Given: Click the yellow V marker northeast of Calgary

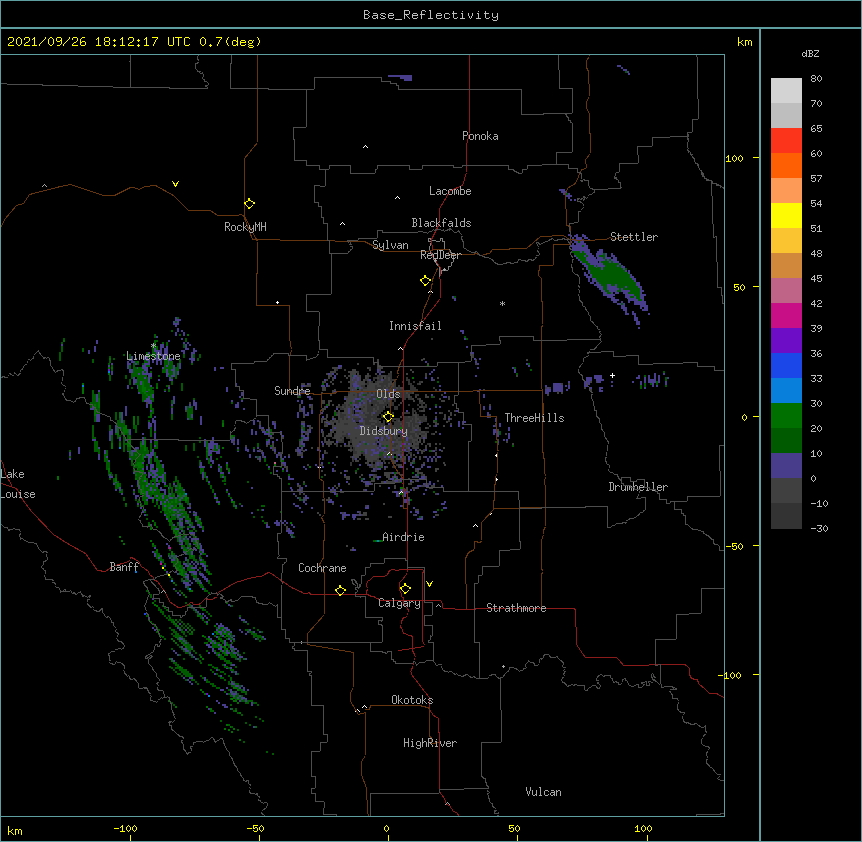Looking at the screenshot, I should (x=429, y=584).
